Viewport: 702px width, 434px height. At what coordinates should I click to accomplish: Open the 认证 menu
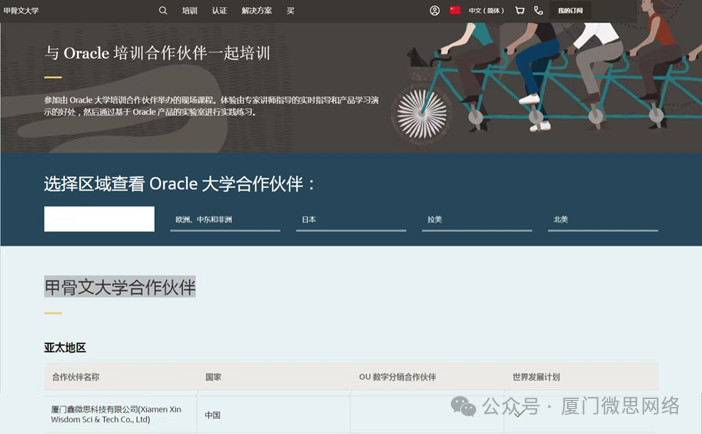[x=219, y=10]
